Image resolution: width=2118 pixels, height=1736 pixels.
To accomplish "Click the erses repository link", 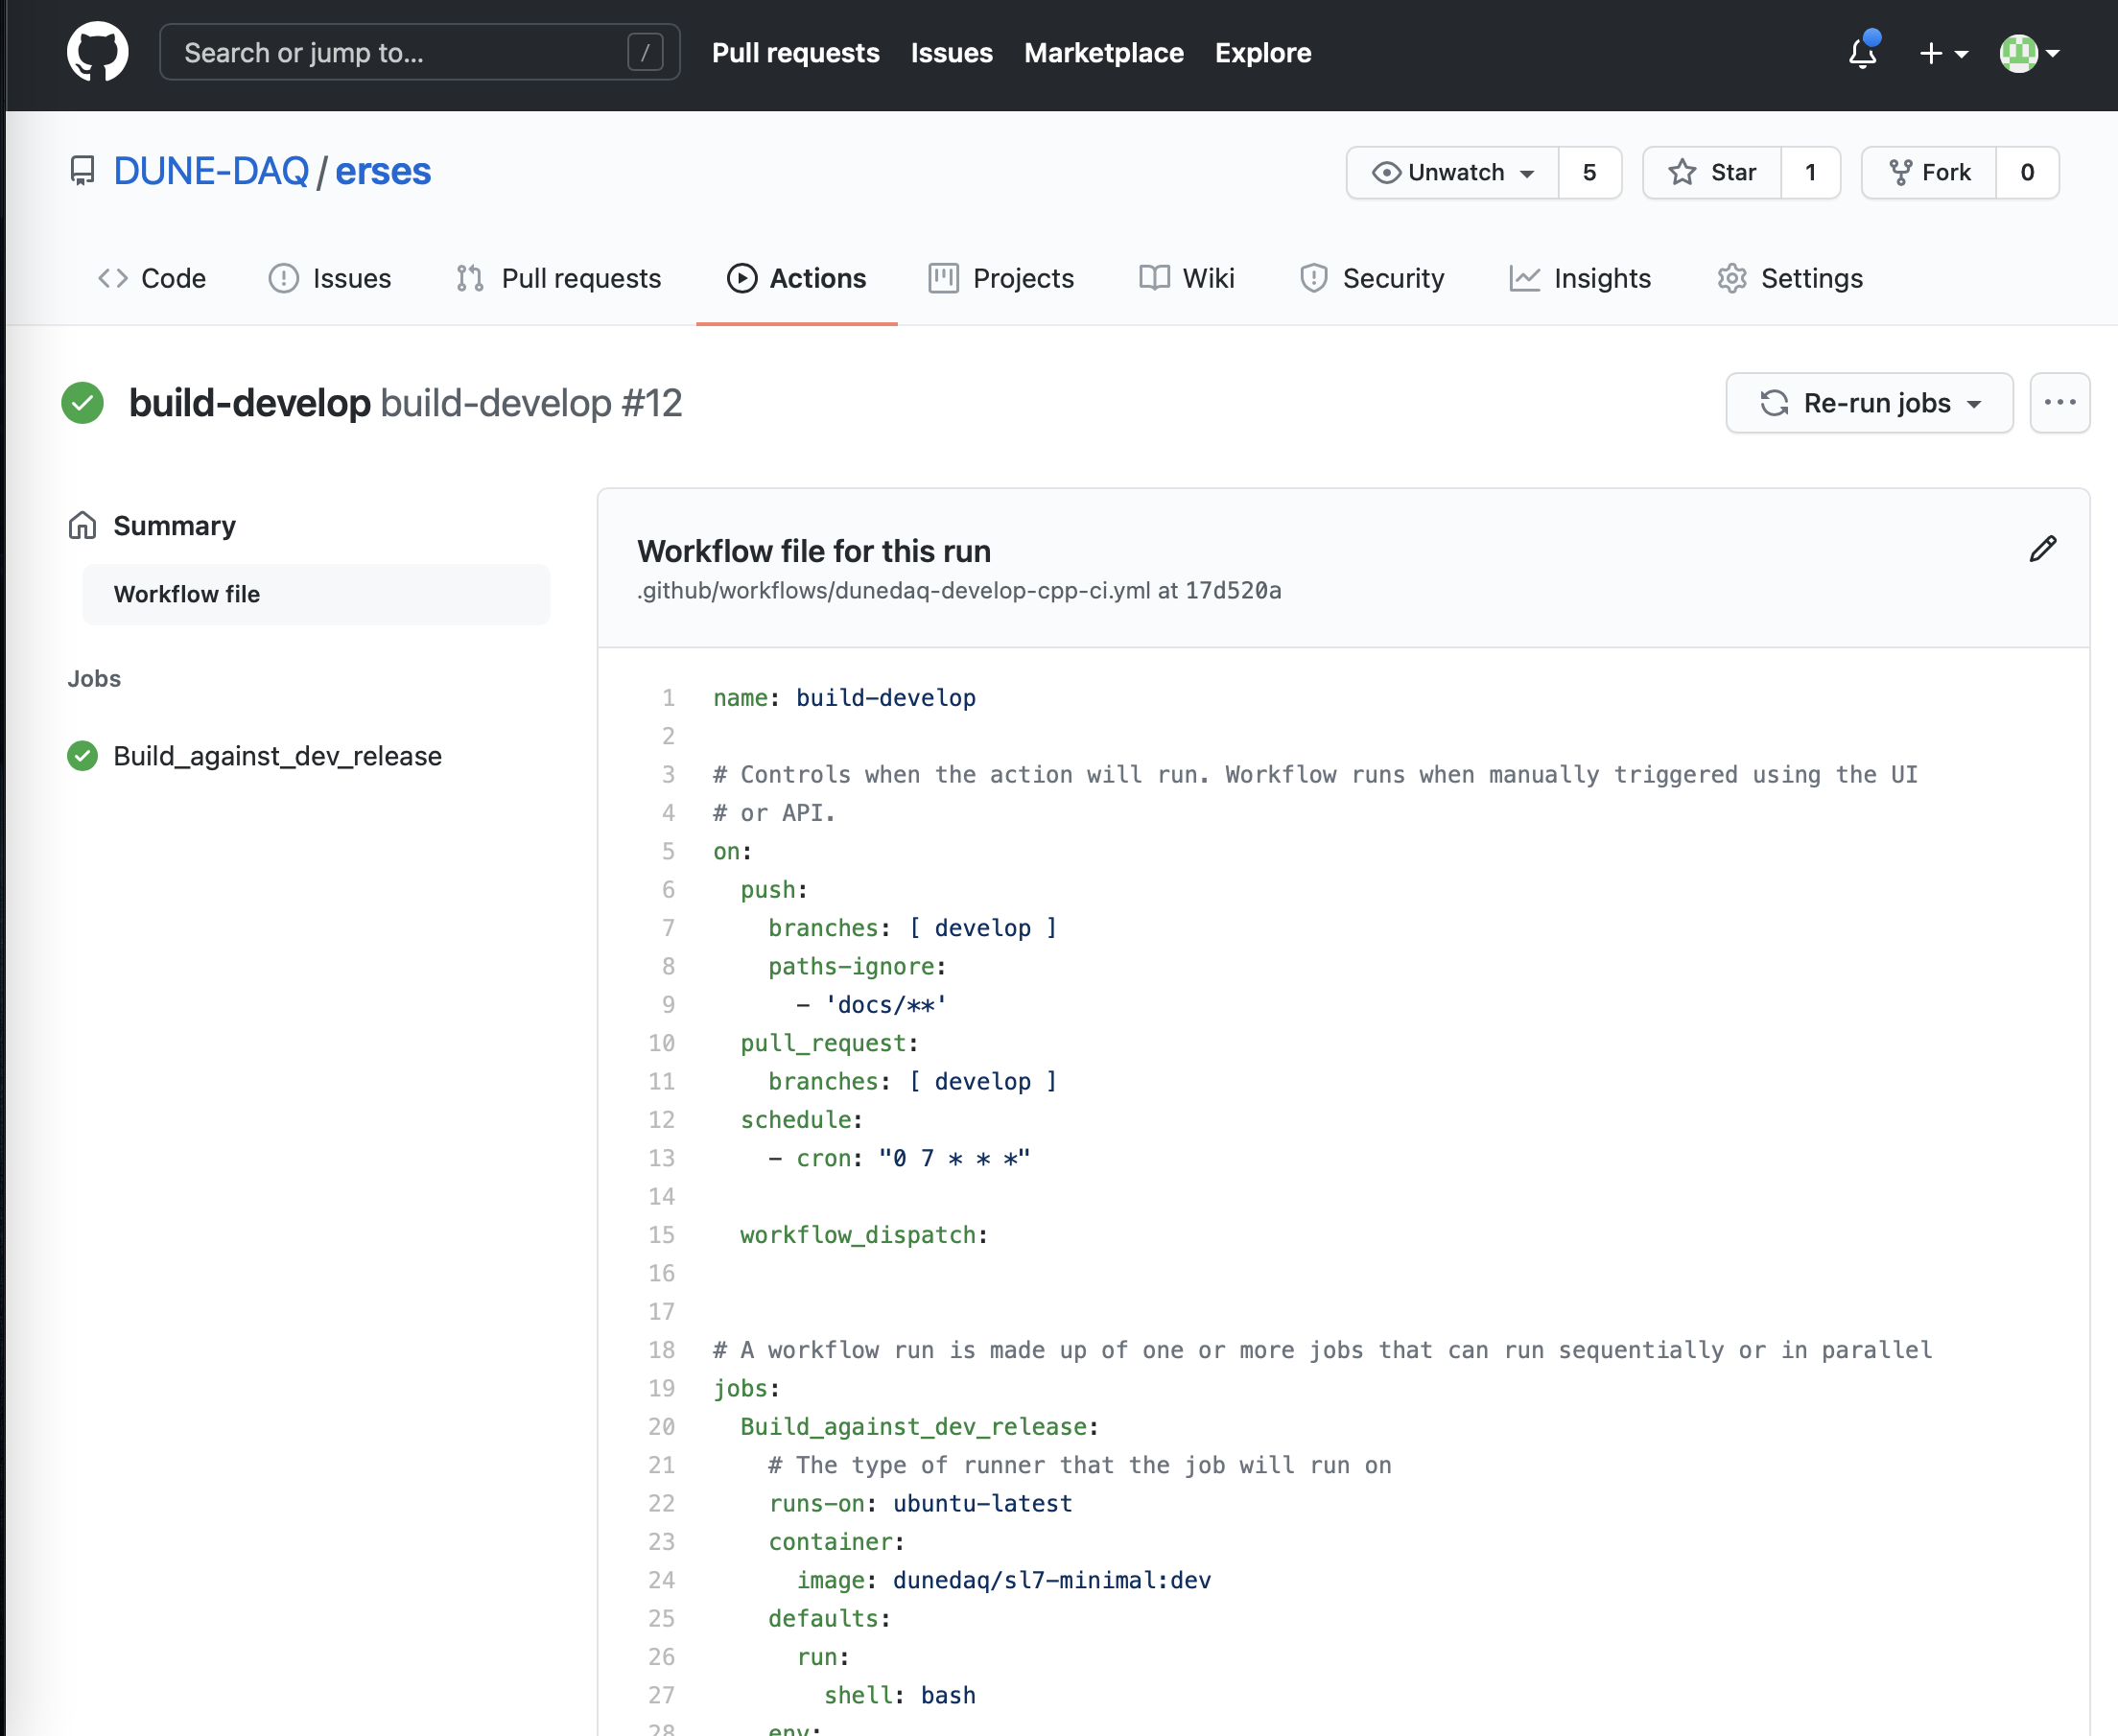I will pyautogui.click(x=382, y=172).
